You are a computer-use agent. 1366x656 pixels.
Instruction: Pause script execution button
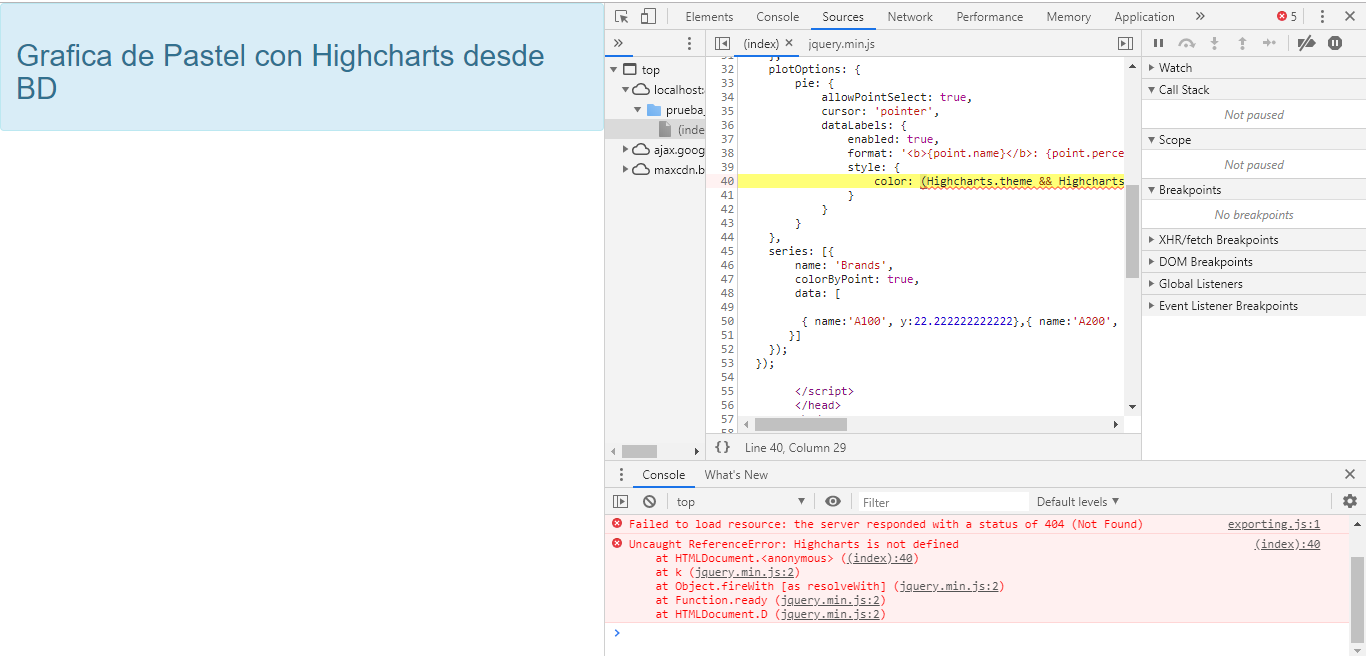(1159, 43)
